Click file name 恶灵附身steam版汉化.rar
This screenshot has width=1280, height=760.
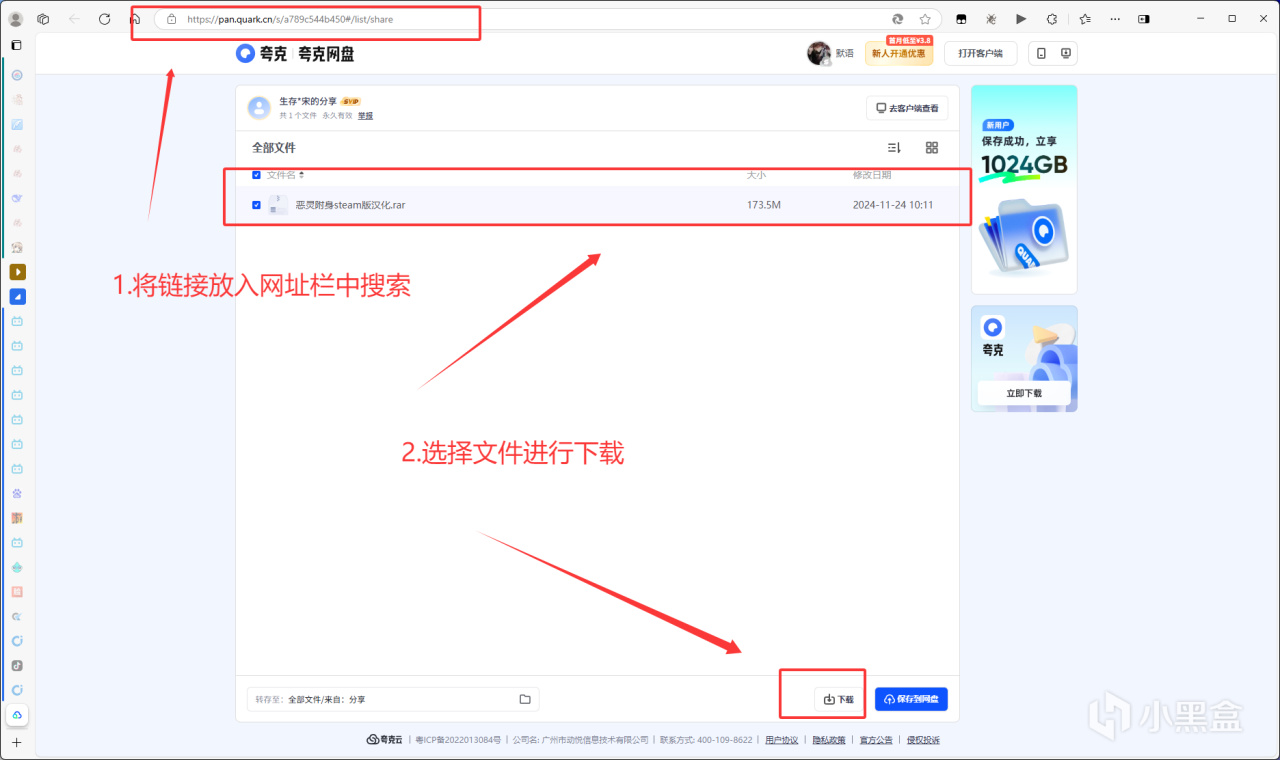coord(350,205)
